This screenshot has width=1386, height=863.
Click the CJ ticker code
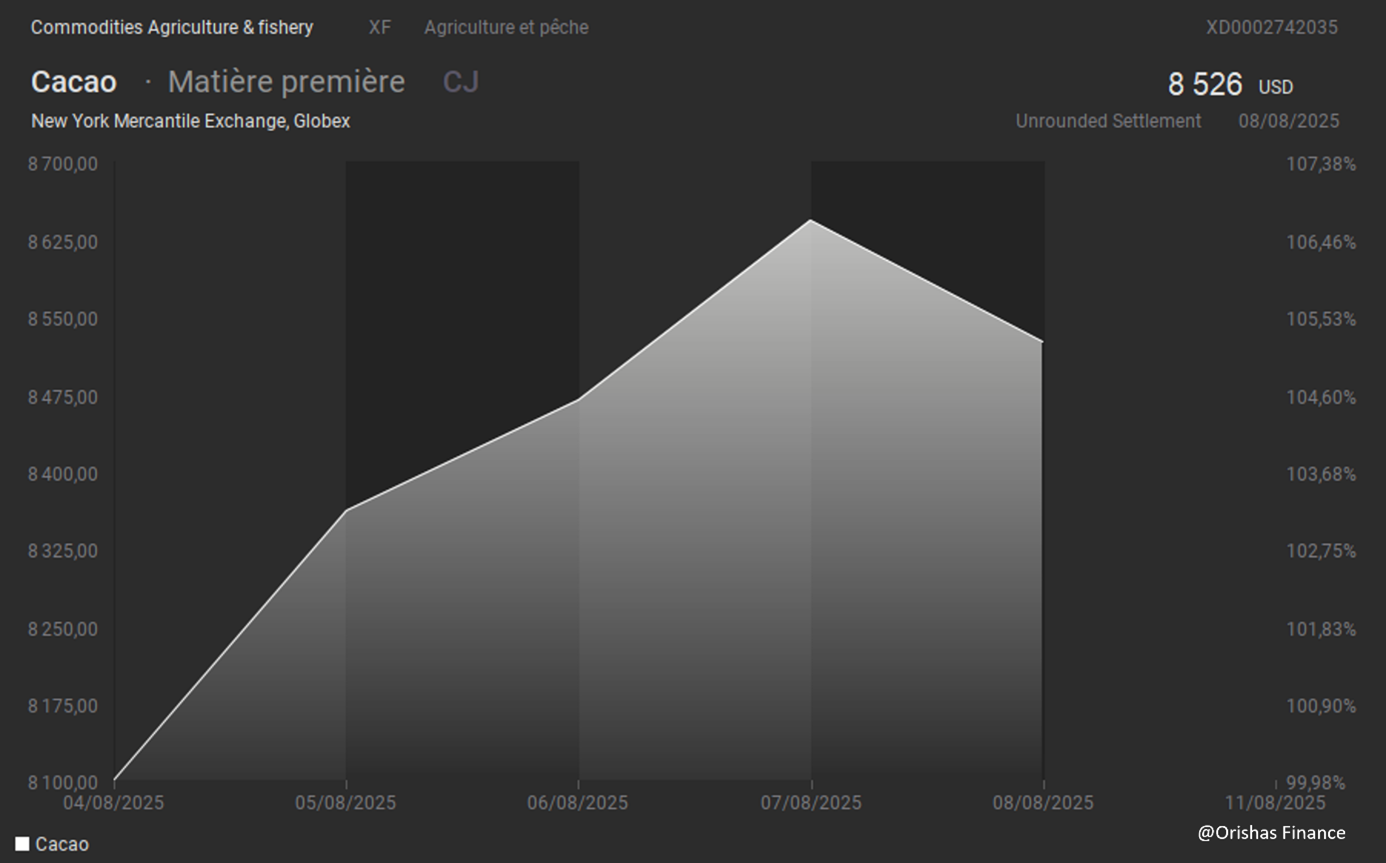click(x=461, y=82)
